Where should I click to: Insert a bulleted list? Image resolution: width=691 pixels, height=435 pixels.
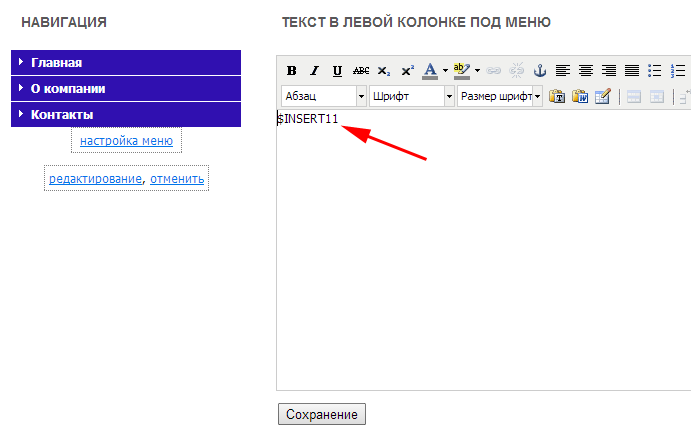coord(655,71)
